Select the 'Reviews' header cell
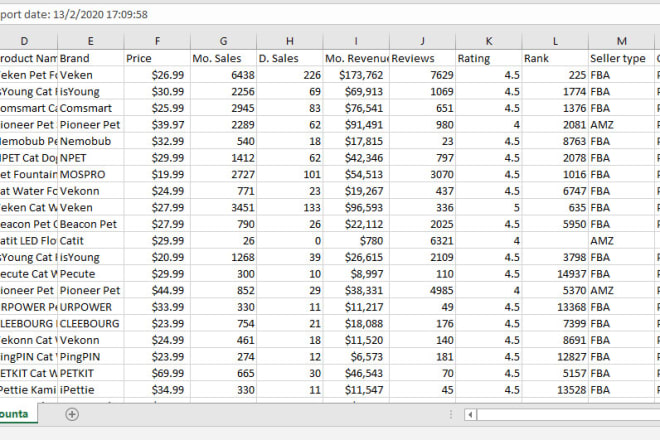This screenshot has width=660, height=440. [x=423, y=58]
